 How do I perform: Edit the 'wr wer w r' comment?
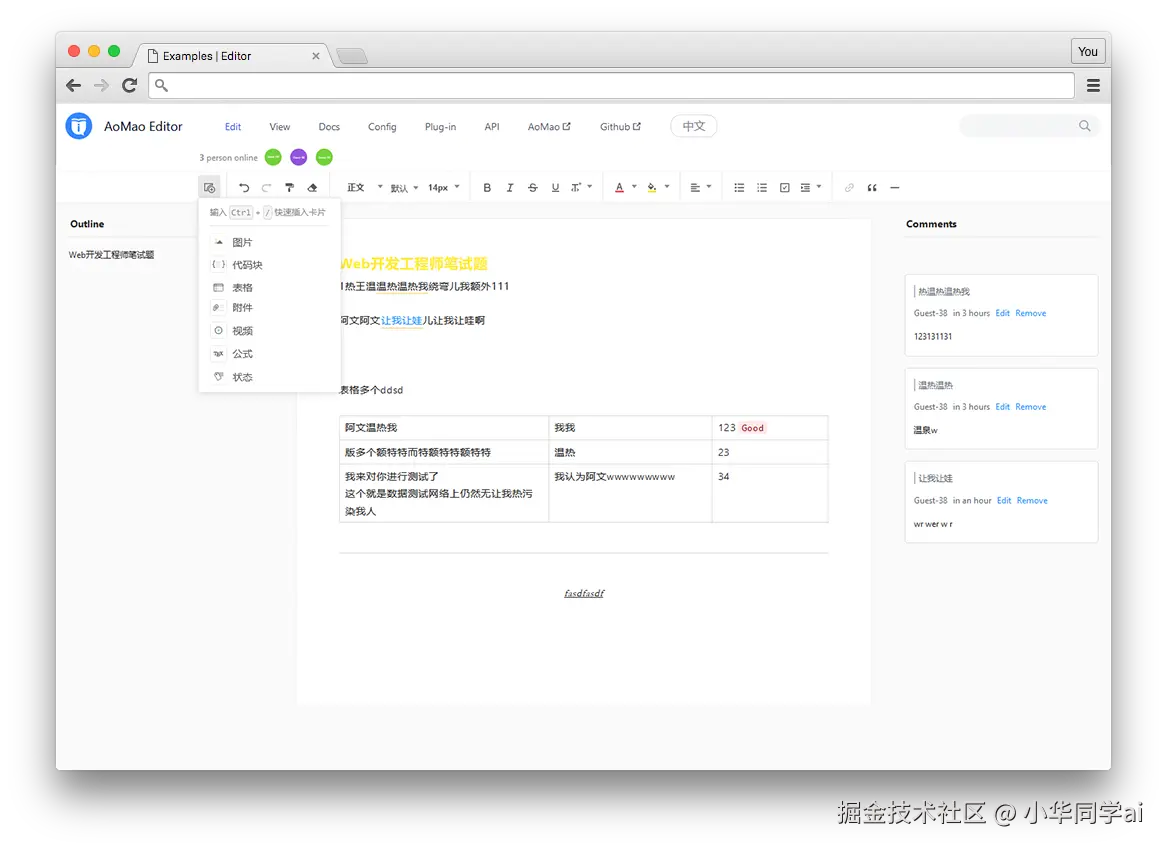(x=1004, y=501)
